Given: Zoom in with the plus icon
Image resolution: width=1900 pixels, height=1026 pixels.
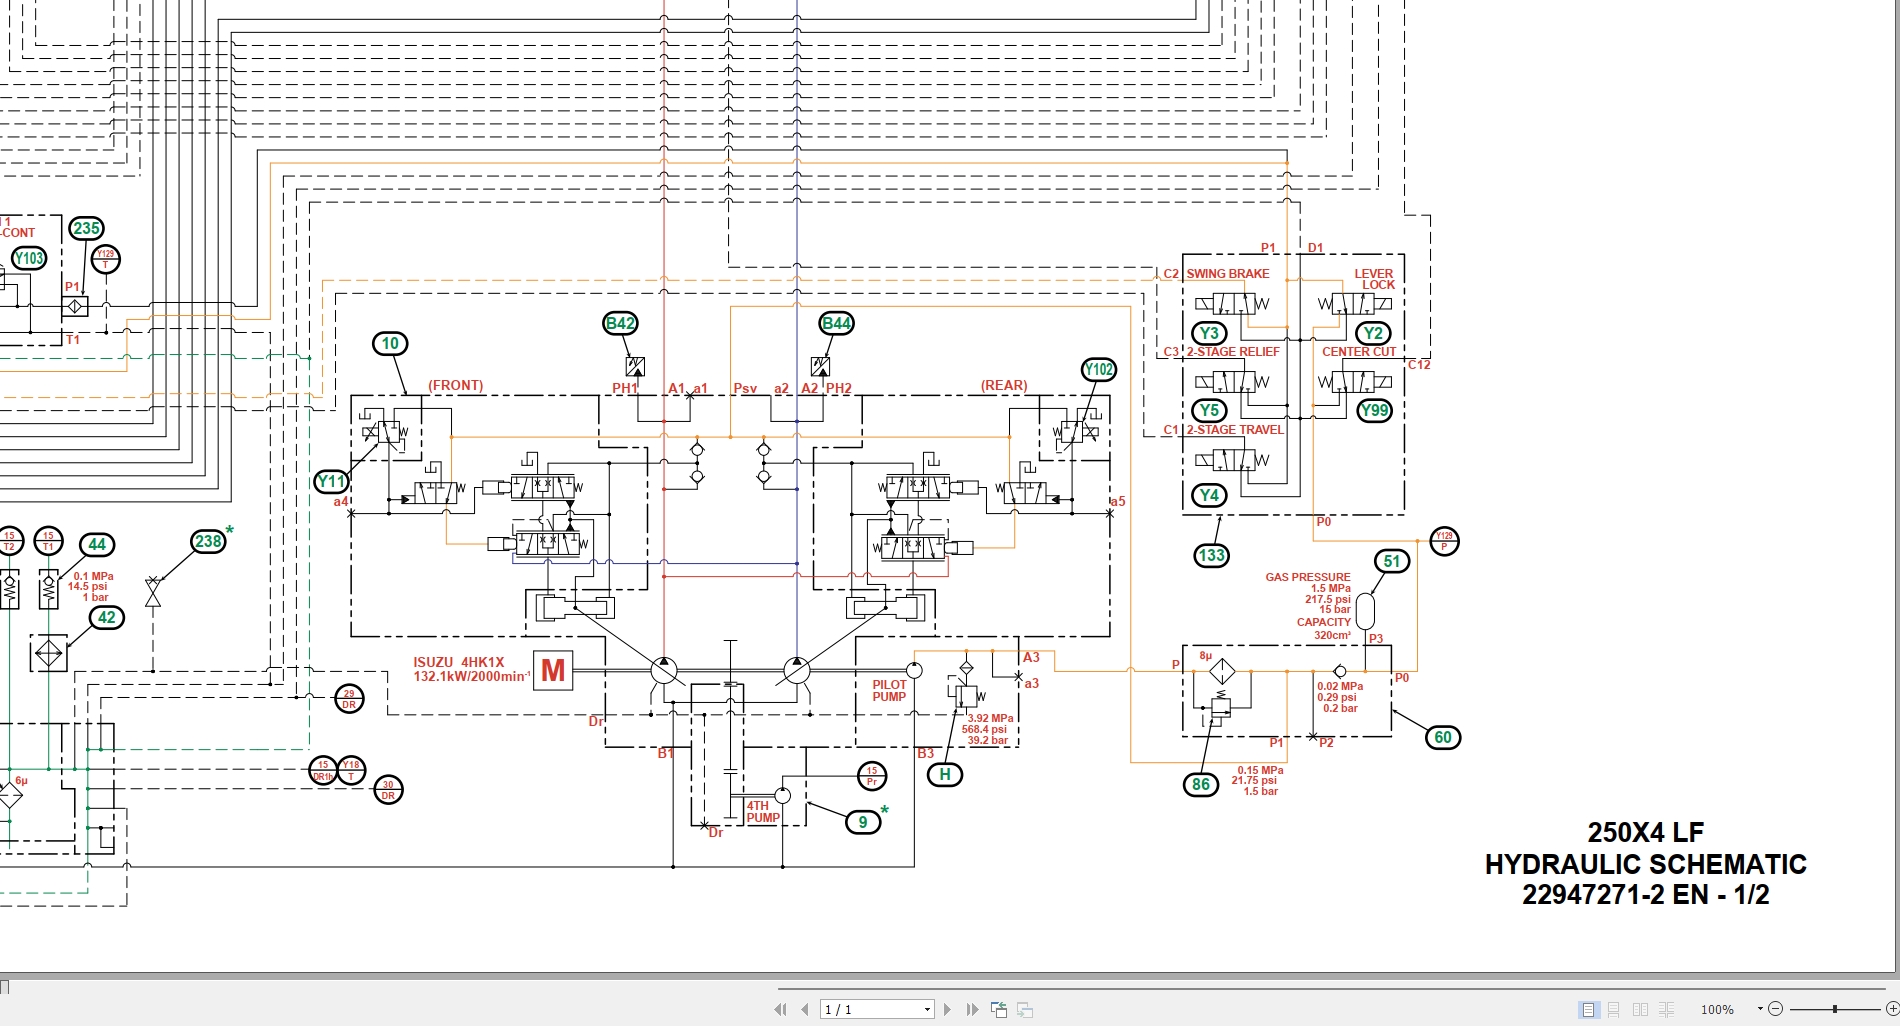Looking at the screenshot, I should [1893, 1008].
